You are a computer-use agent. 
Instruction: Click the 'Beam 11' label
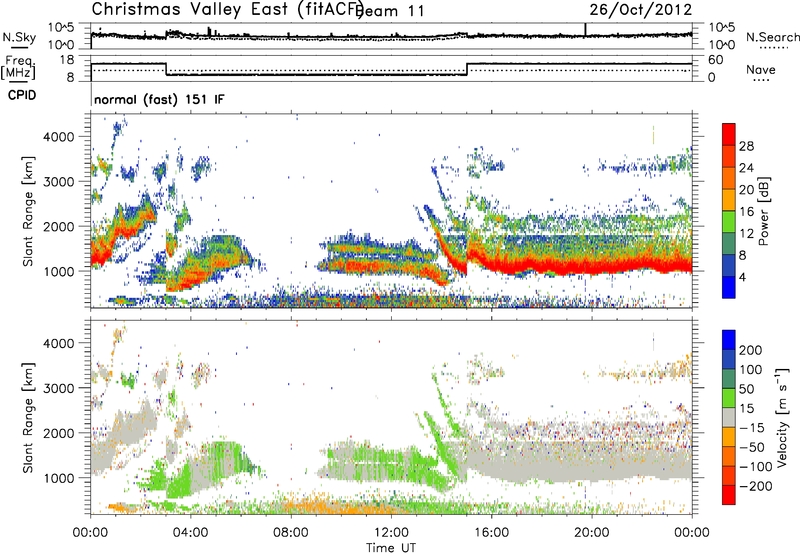pyautogui.click(x=390, y=11)
